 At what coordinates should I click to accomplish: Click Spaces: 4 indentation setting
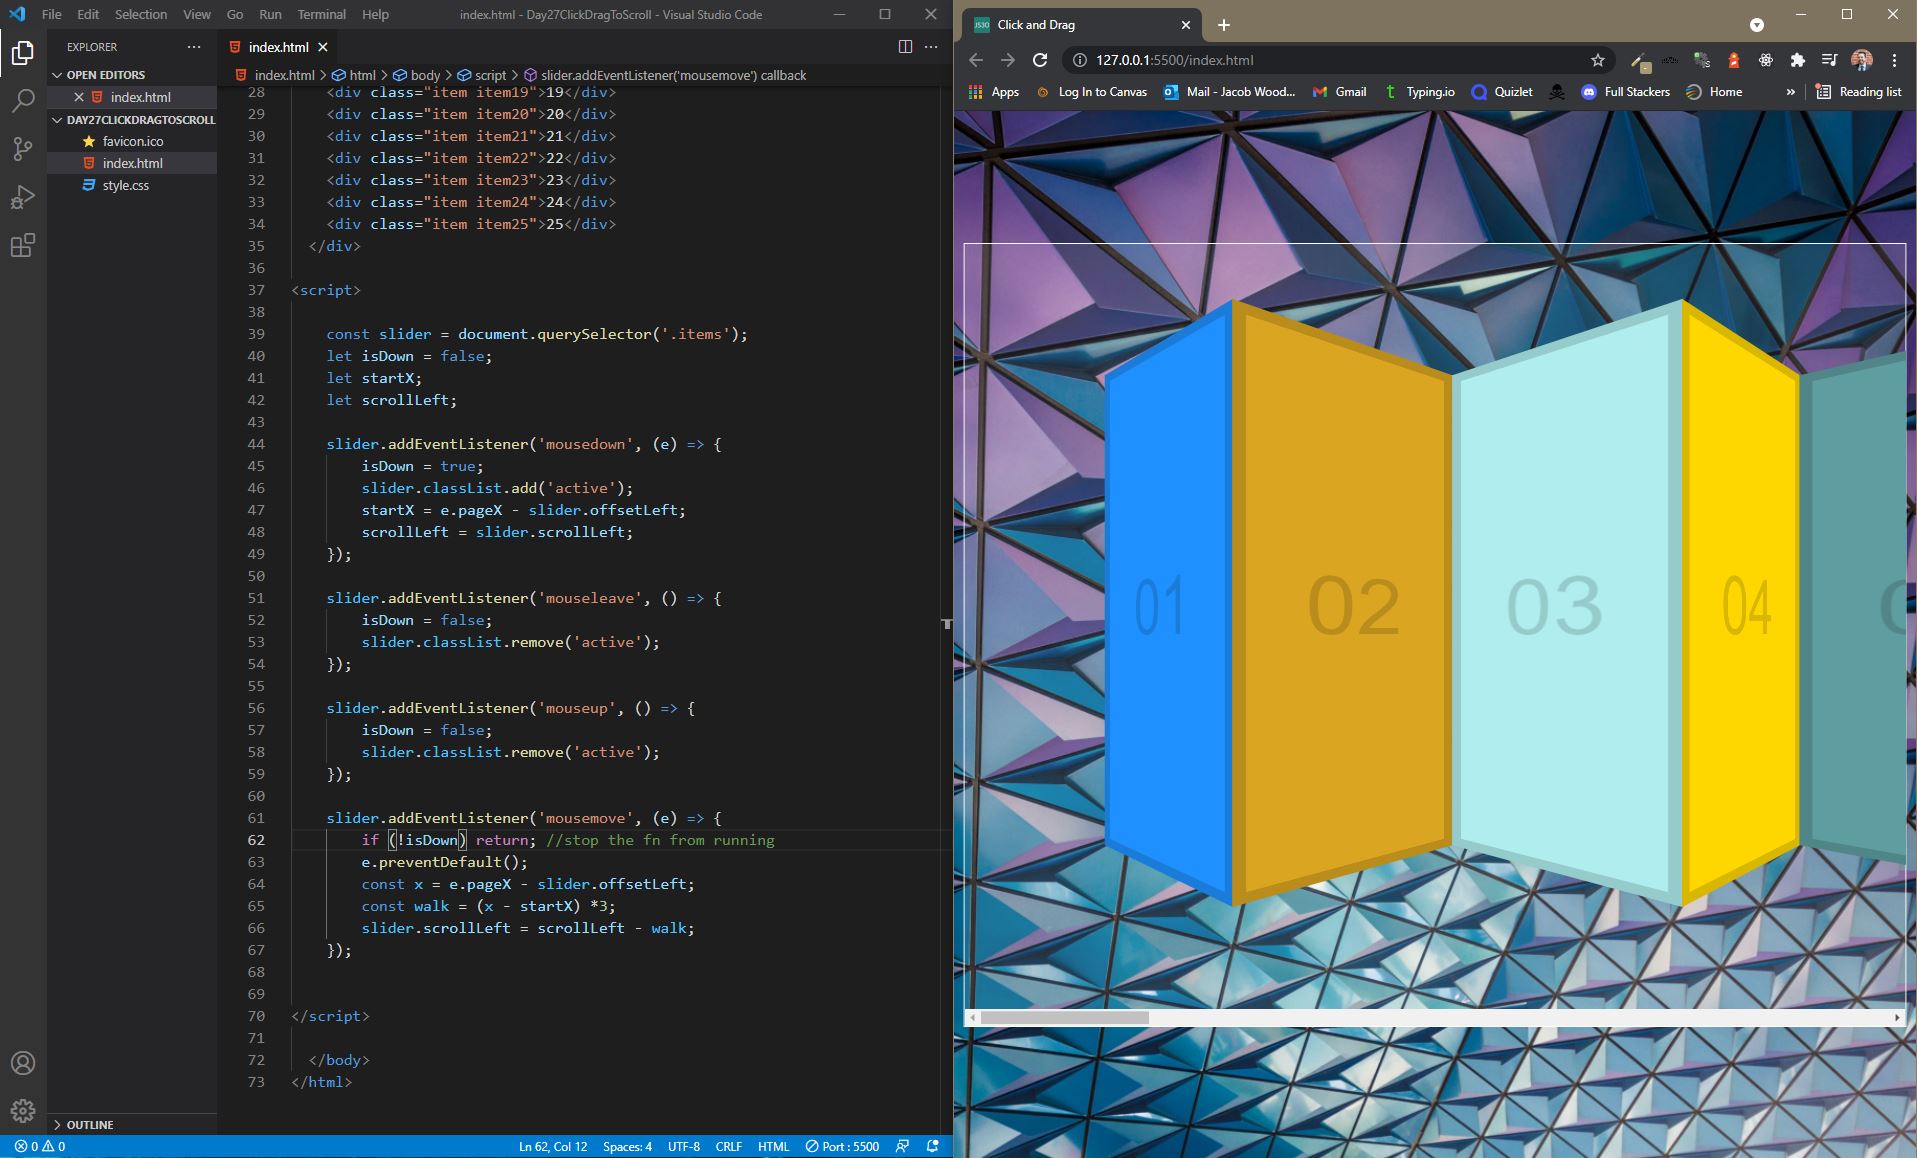[627, 1146]
